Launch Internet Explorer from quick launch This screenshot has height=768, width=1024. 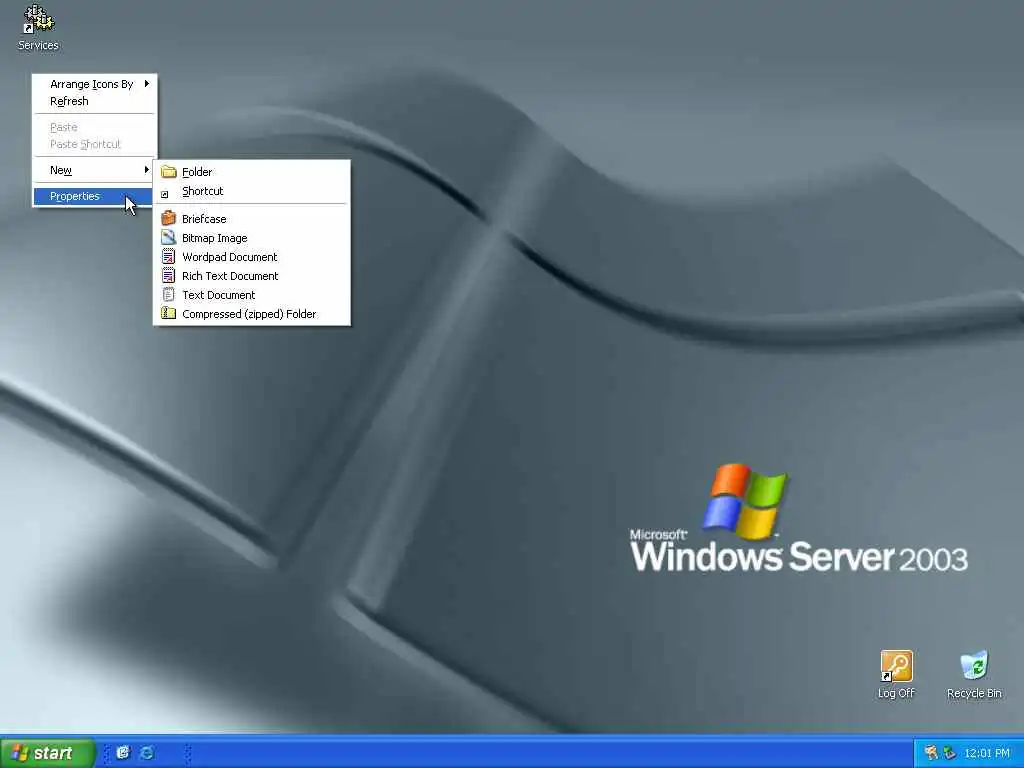point(147,752)
